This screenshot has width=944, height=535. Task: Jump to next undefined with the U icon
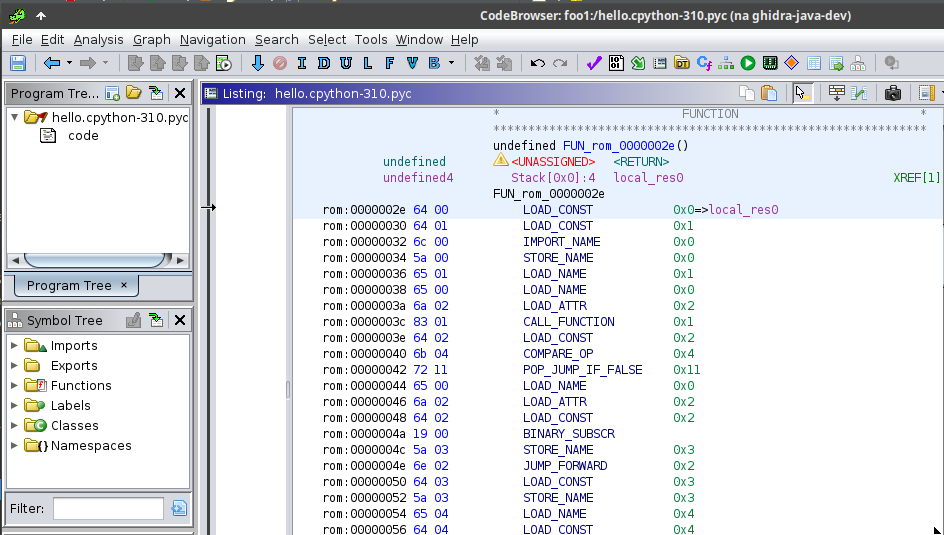point(346,63)
